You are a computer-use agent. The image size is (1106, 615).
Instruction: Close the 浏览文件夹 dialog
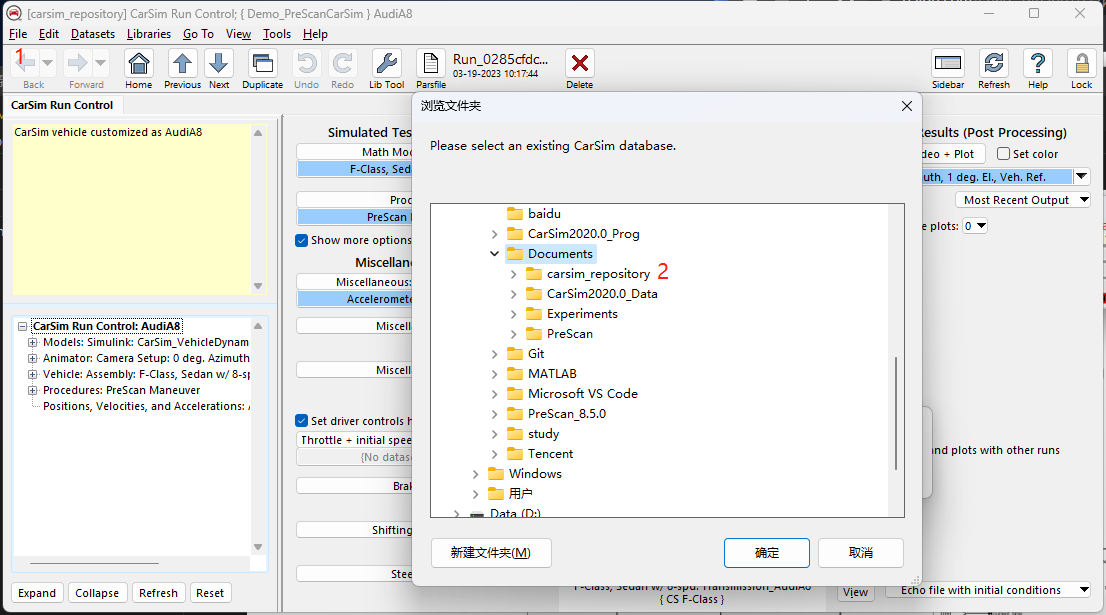click(907, 106)
